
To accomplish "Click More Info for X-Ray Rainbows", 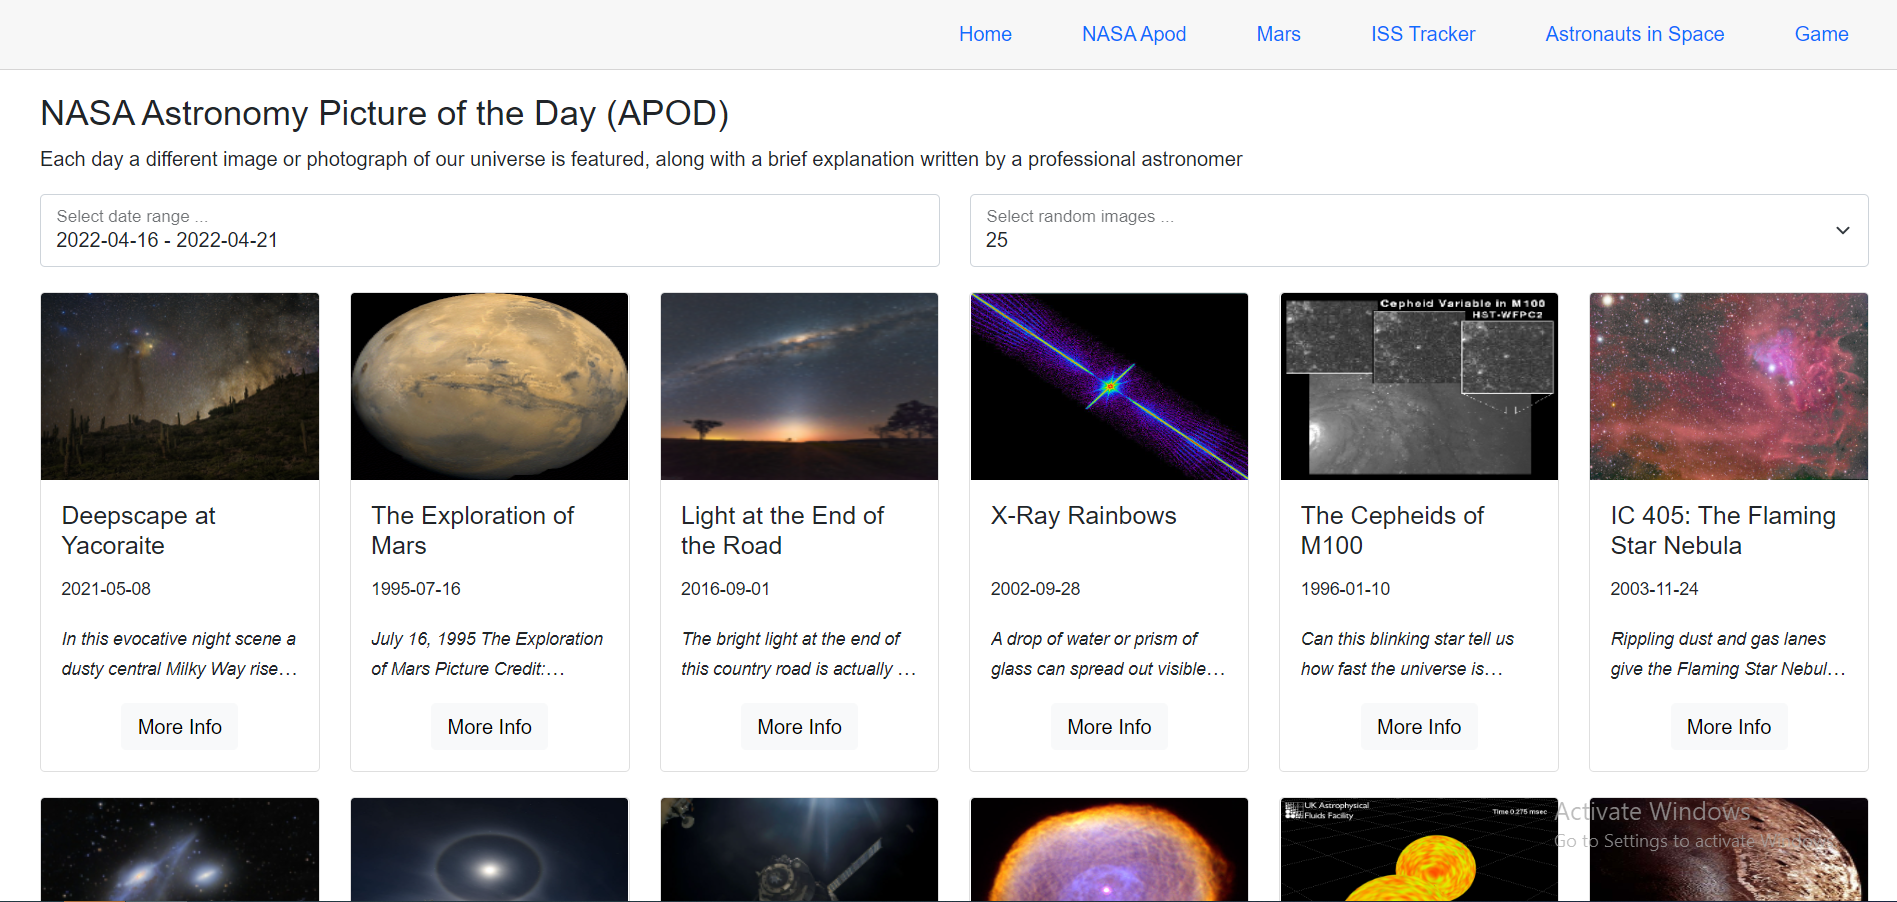I will click(1109, 727).
